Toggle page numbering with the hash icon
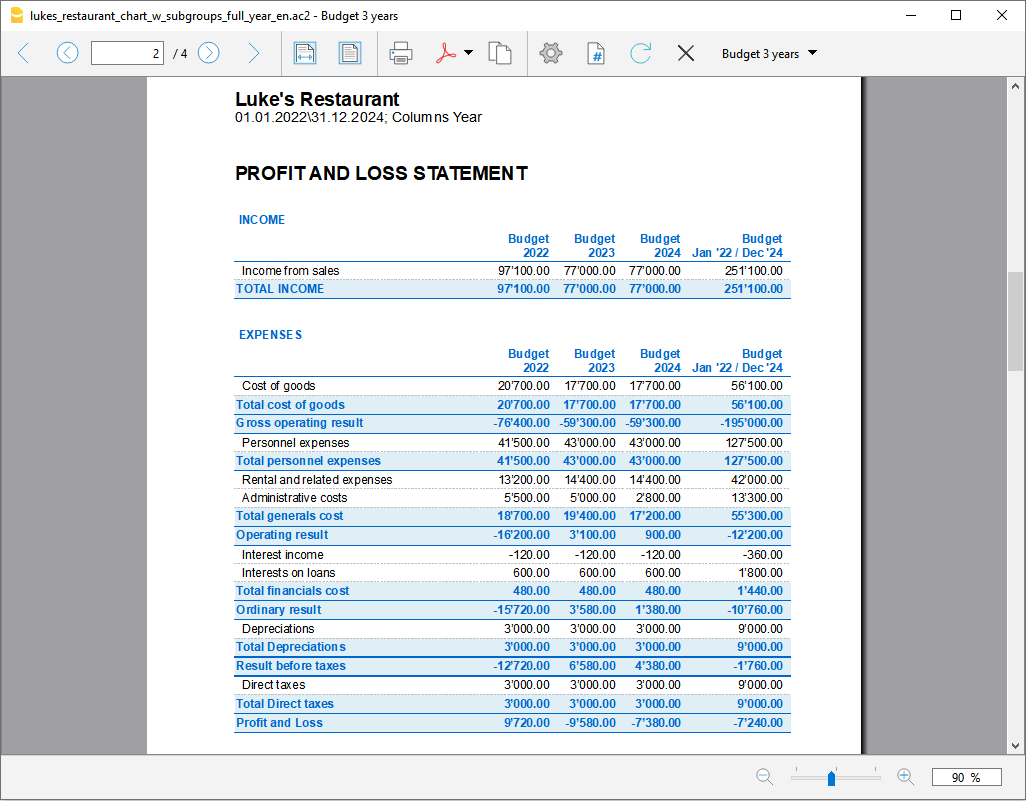This screenshot has height=801, width=1026. click(595, 53)
